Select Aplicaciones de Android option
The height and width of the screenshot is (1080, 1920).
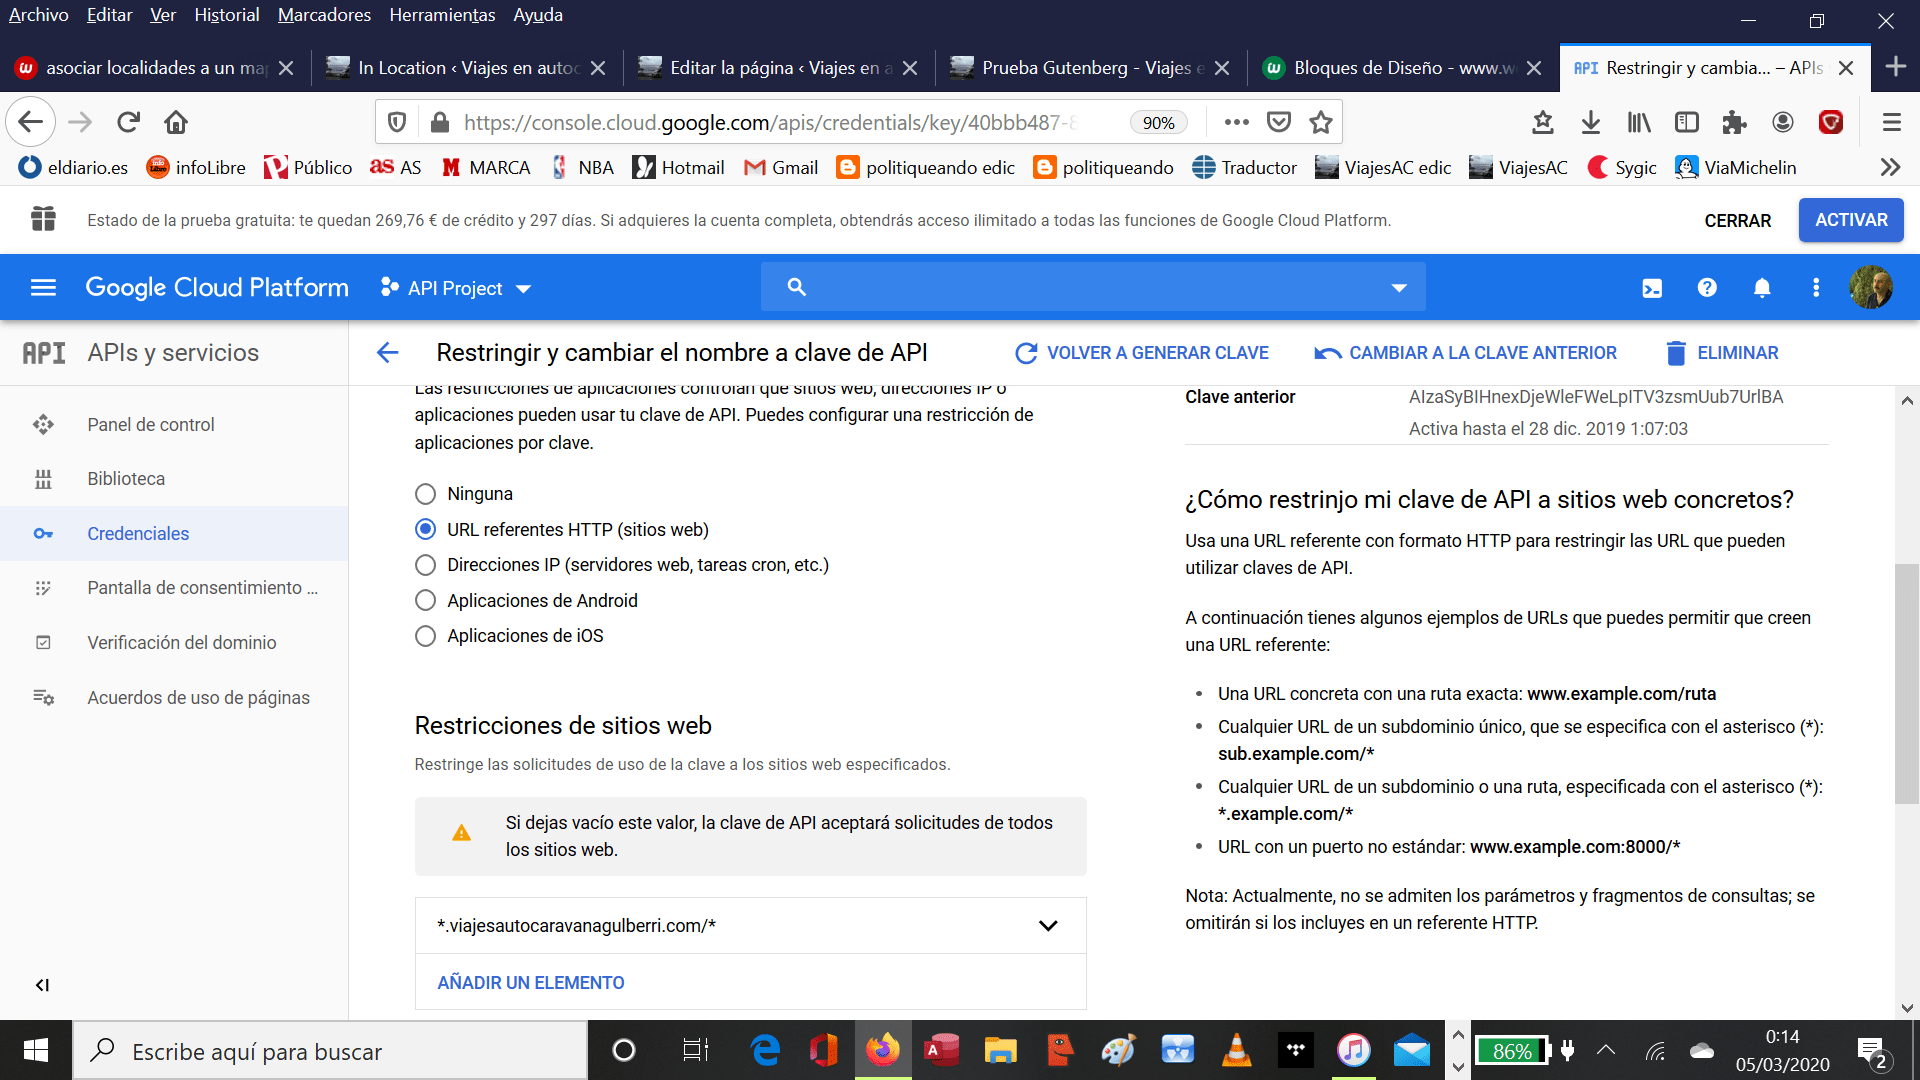click(x=425, y=601)
